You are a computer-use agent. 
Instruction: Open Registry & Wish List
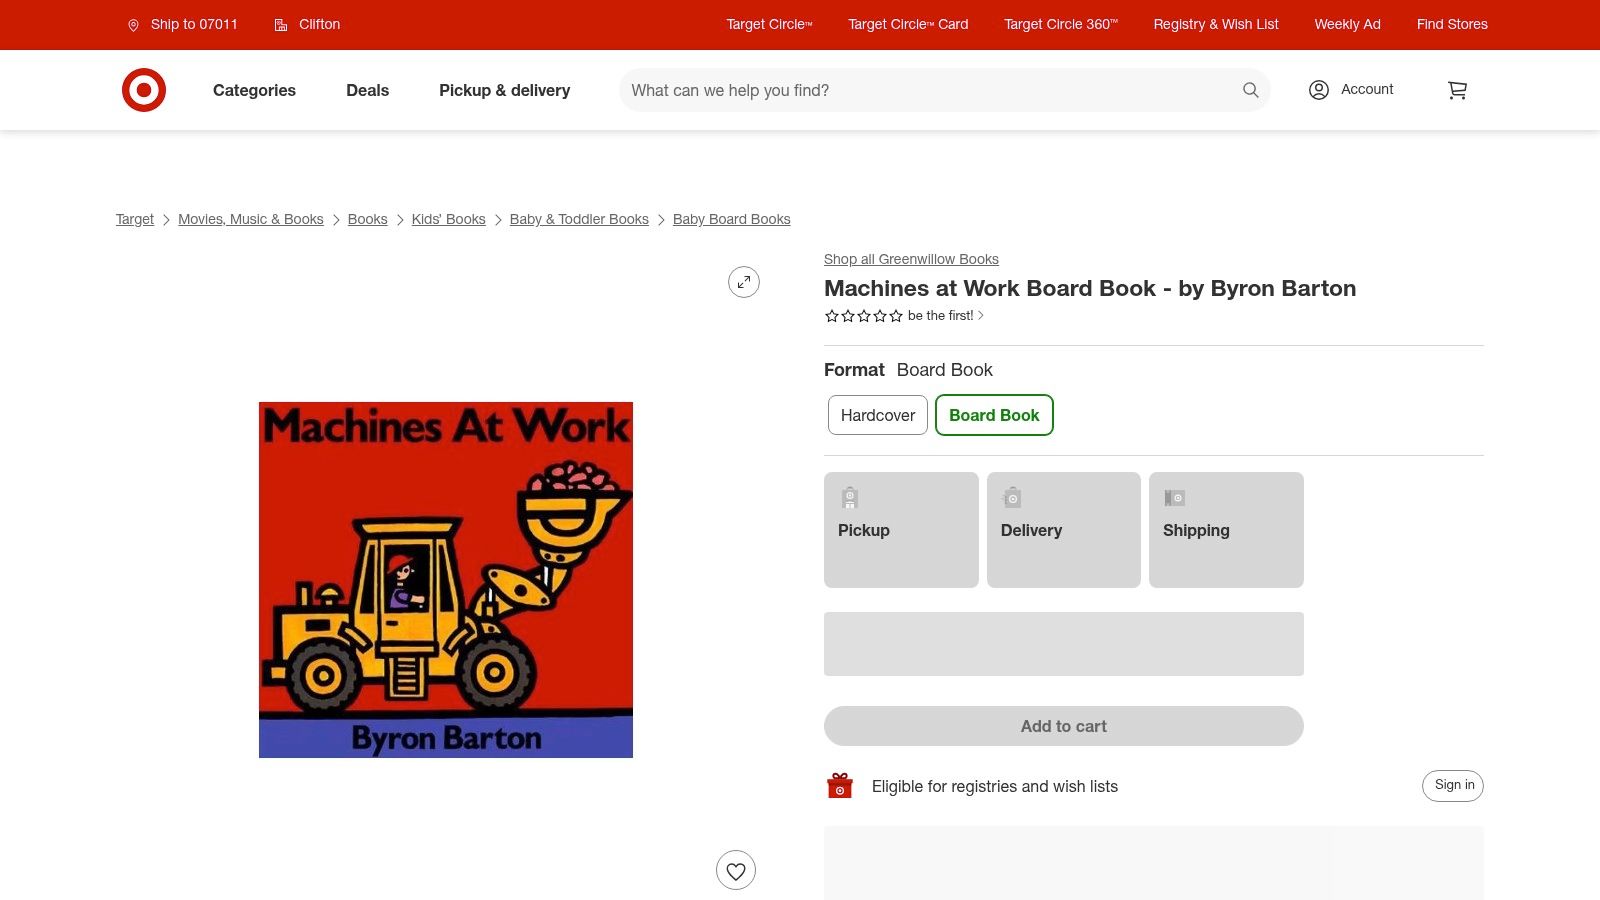(x=1216, y=25)
